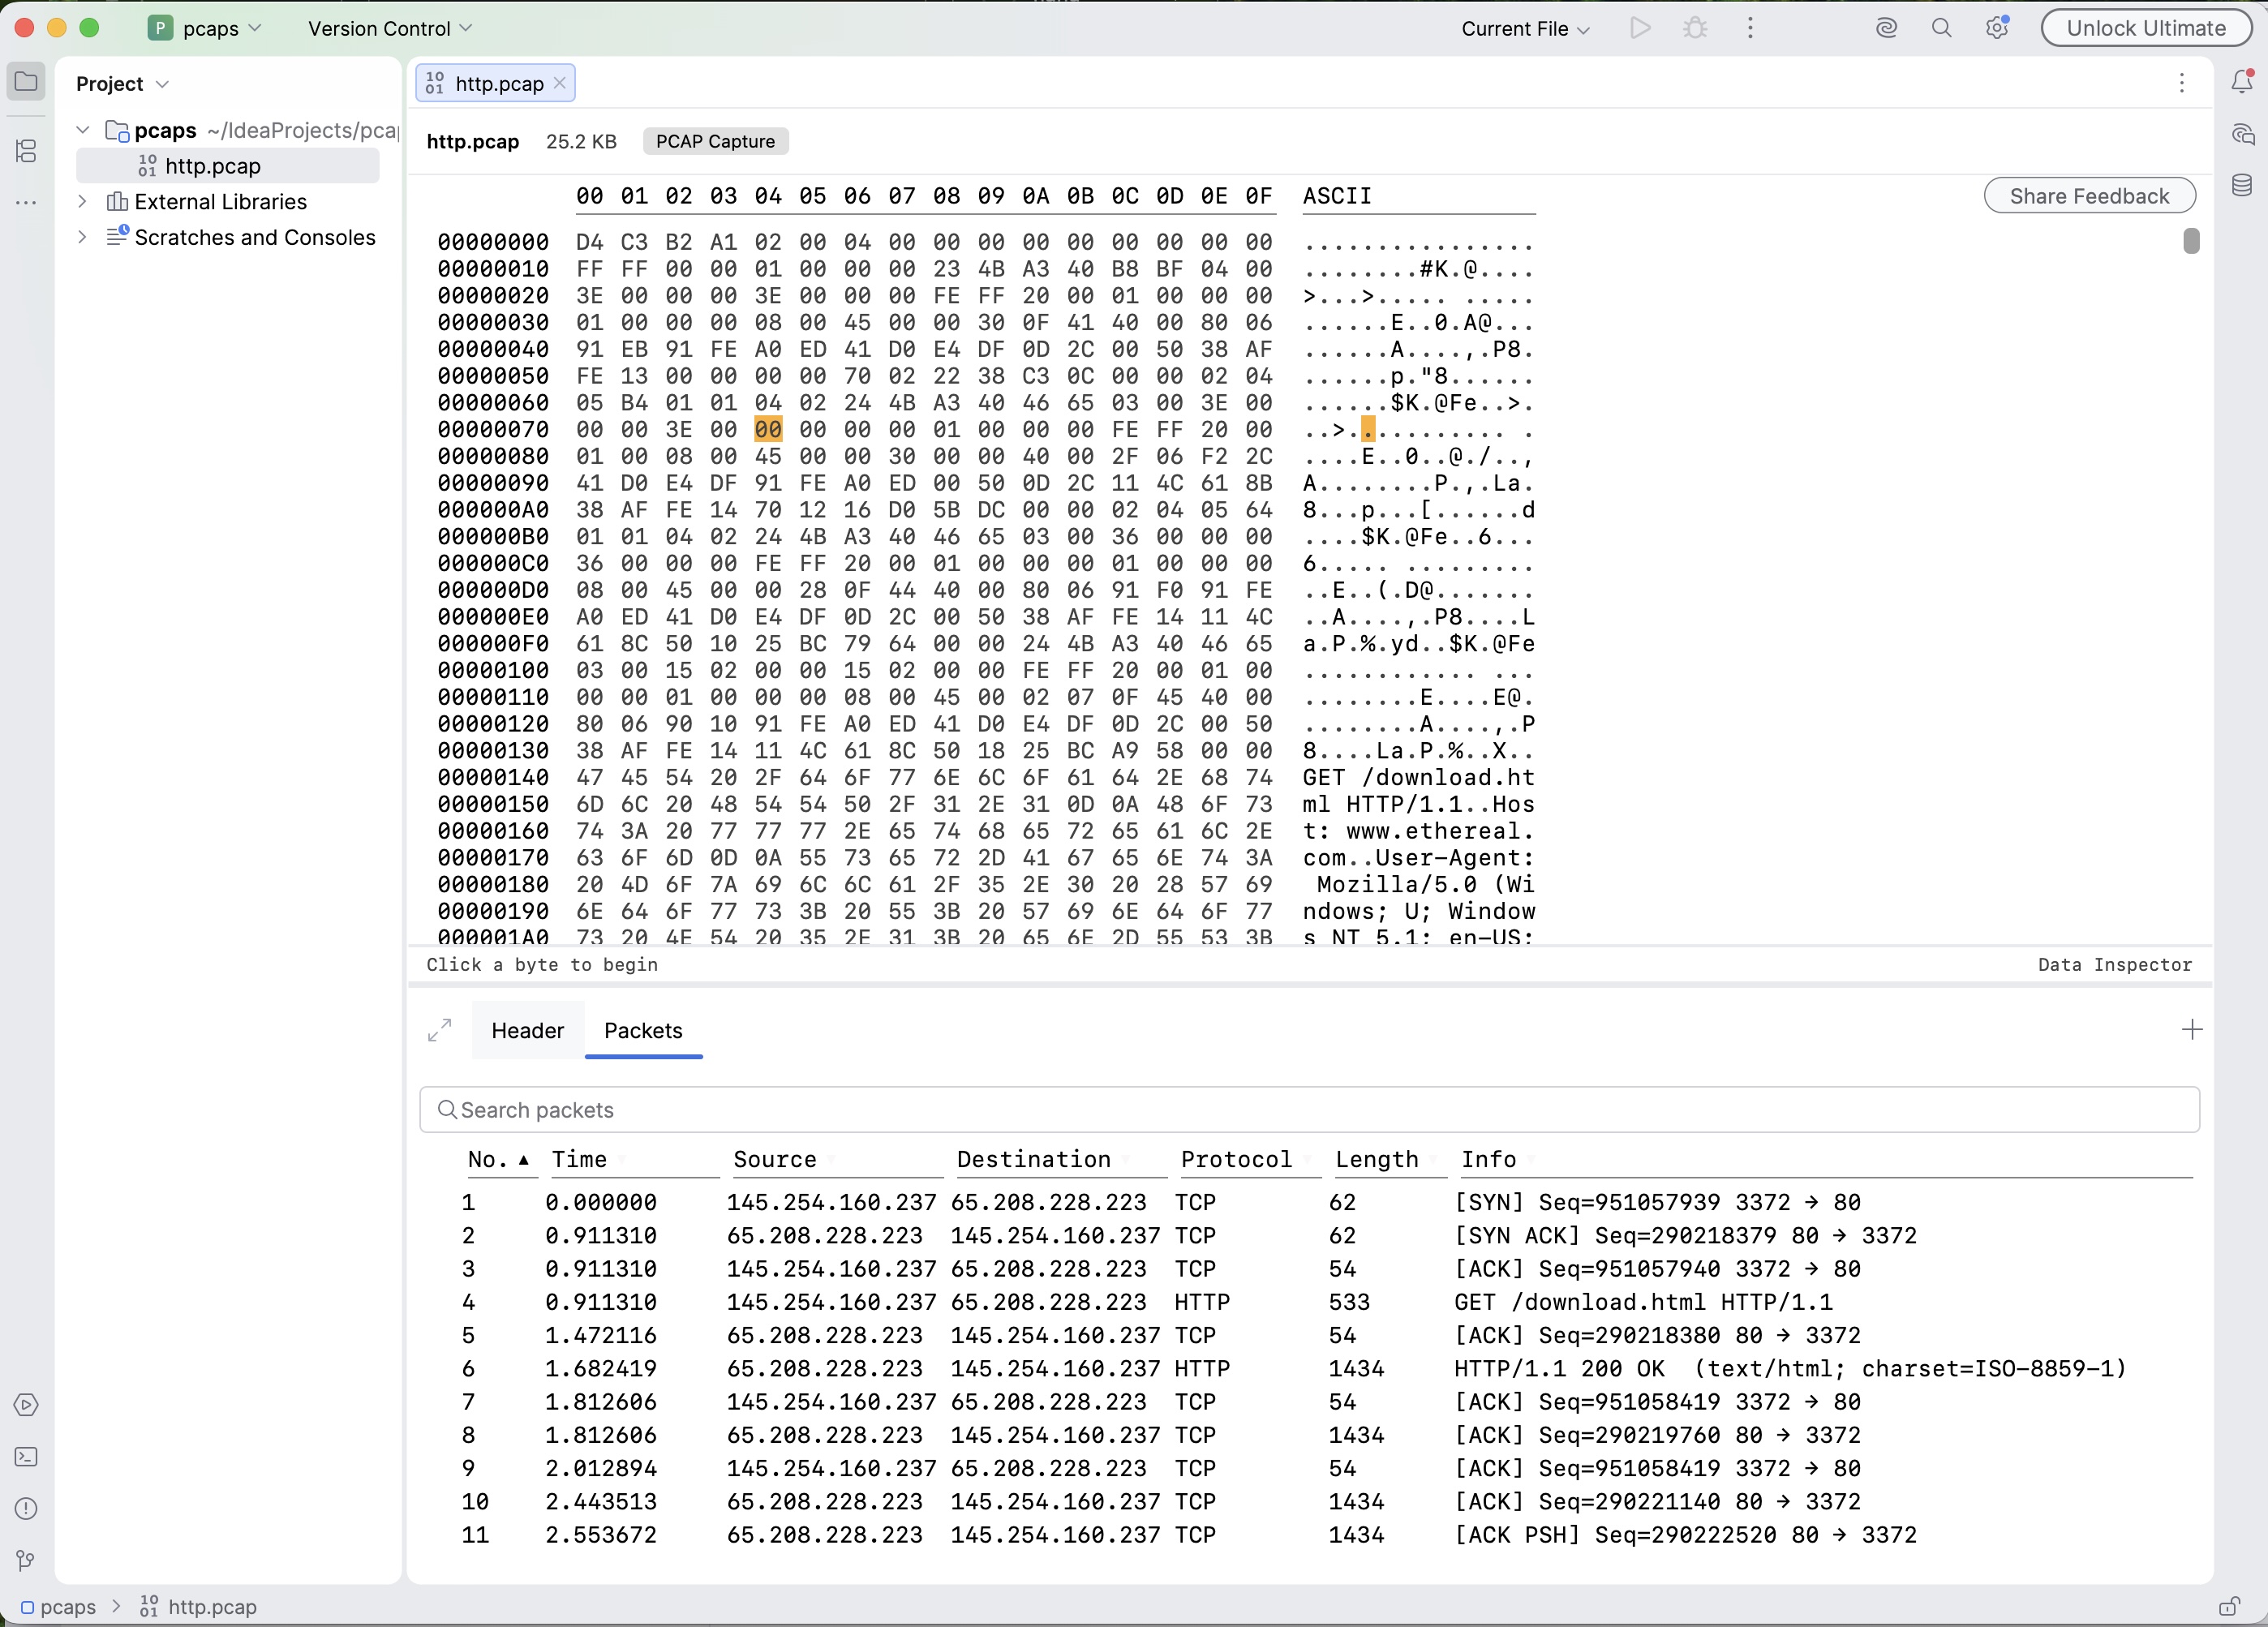Open the Database tool window icon
Screen dimensions: 2268x1627
[x=2242, y=185]
